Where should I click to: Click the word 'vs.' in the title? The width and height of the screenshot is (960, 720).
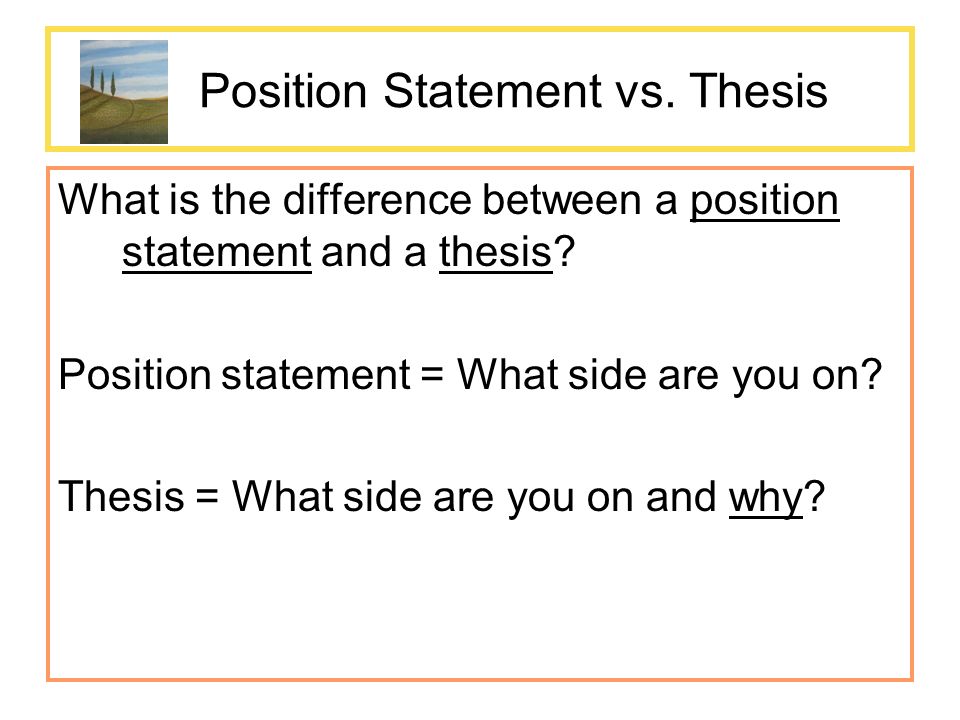tap(645, 92)
